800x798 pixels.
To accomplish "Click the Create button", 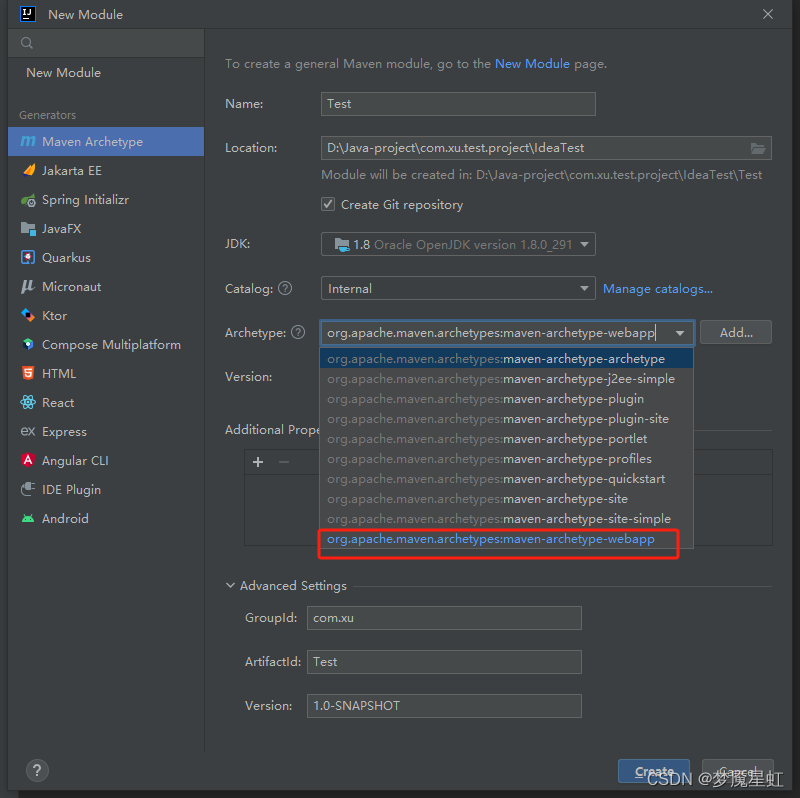I will coord(654,771).
